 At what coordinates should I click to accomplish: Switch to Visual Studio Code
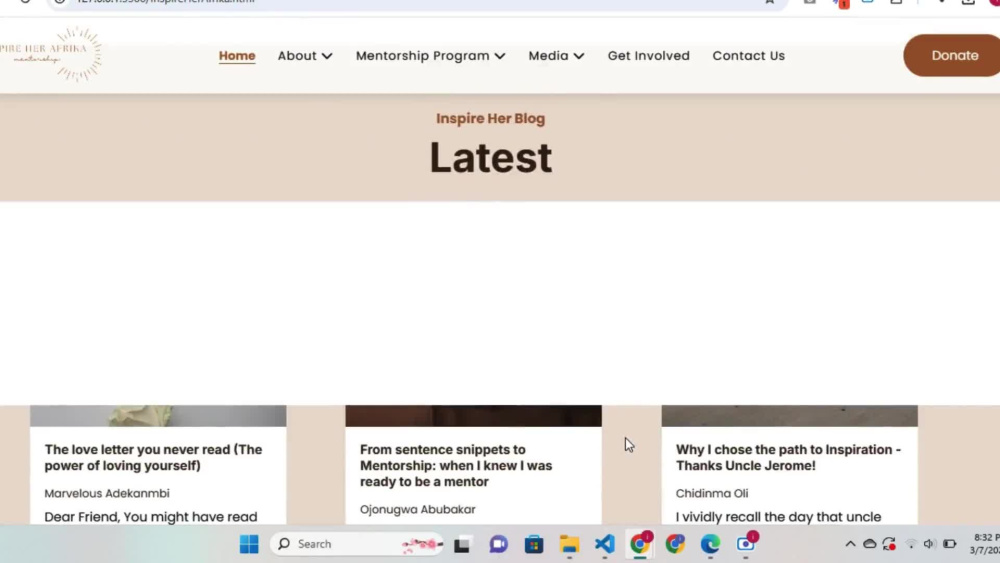pyautogui.click(x=605, y=545)
